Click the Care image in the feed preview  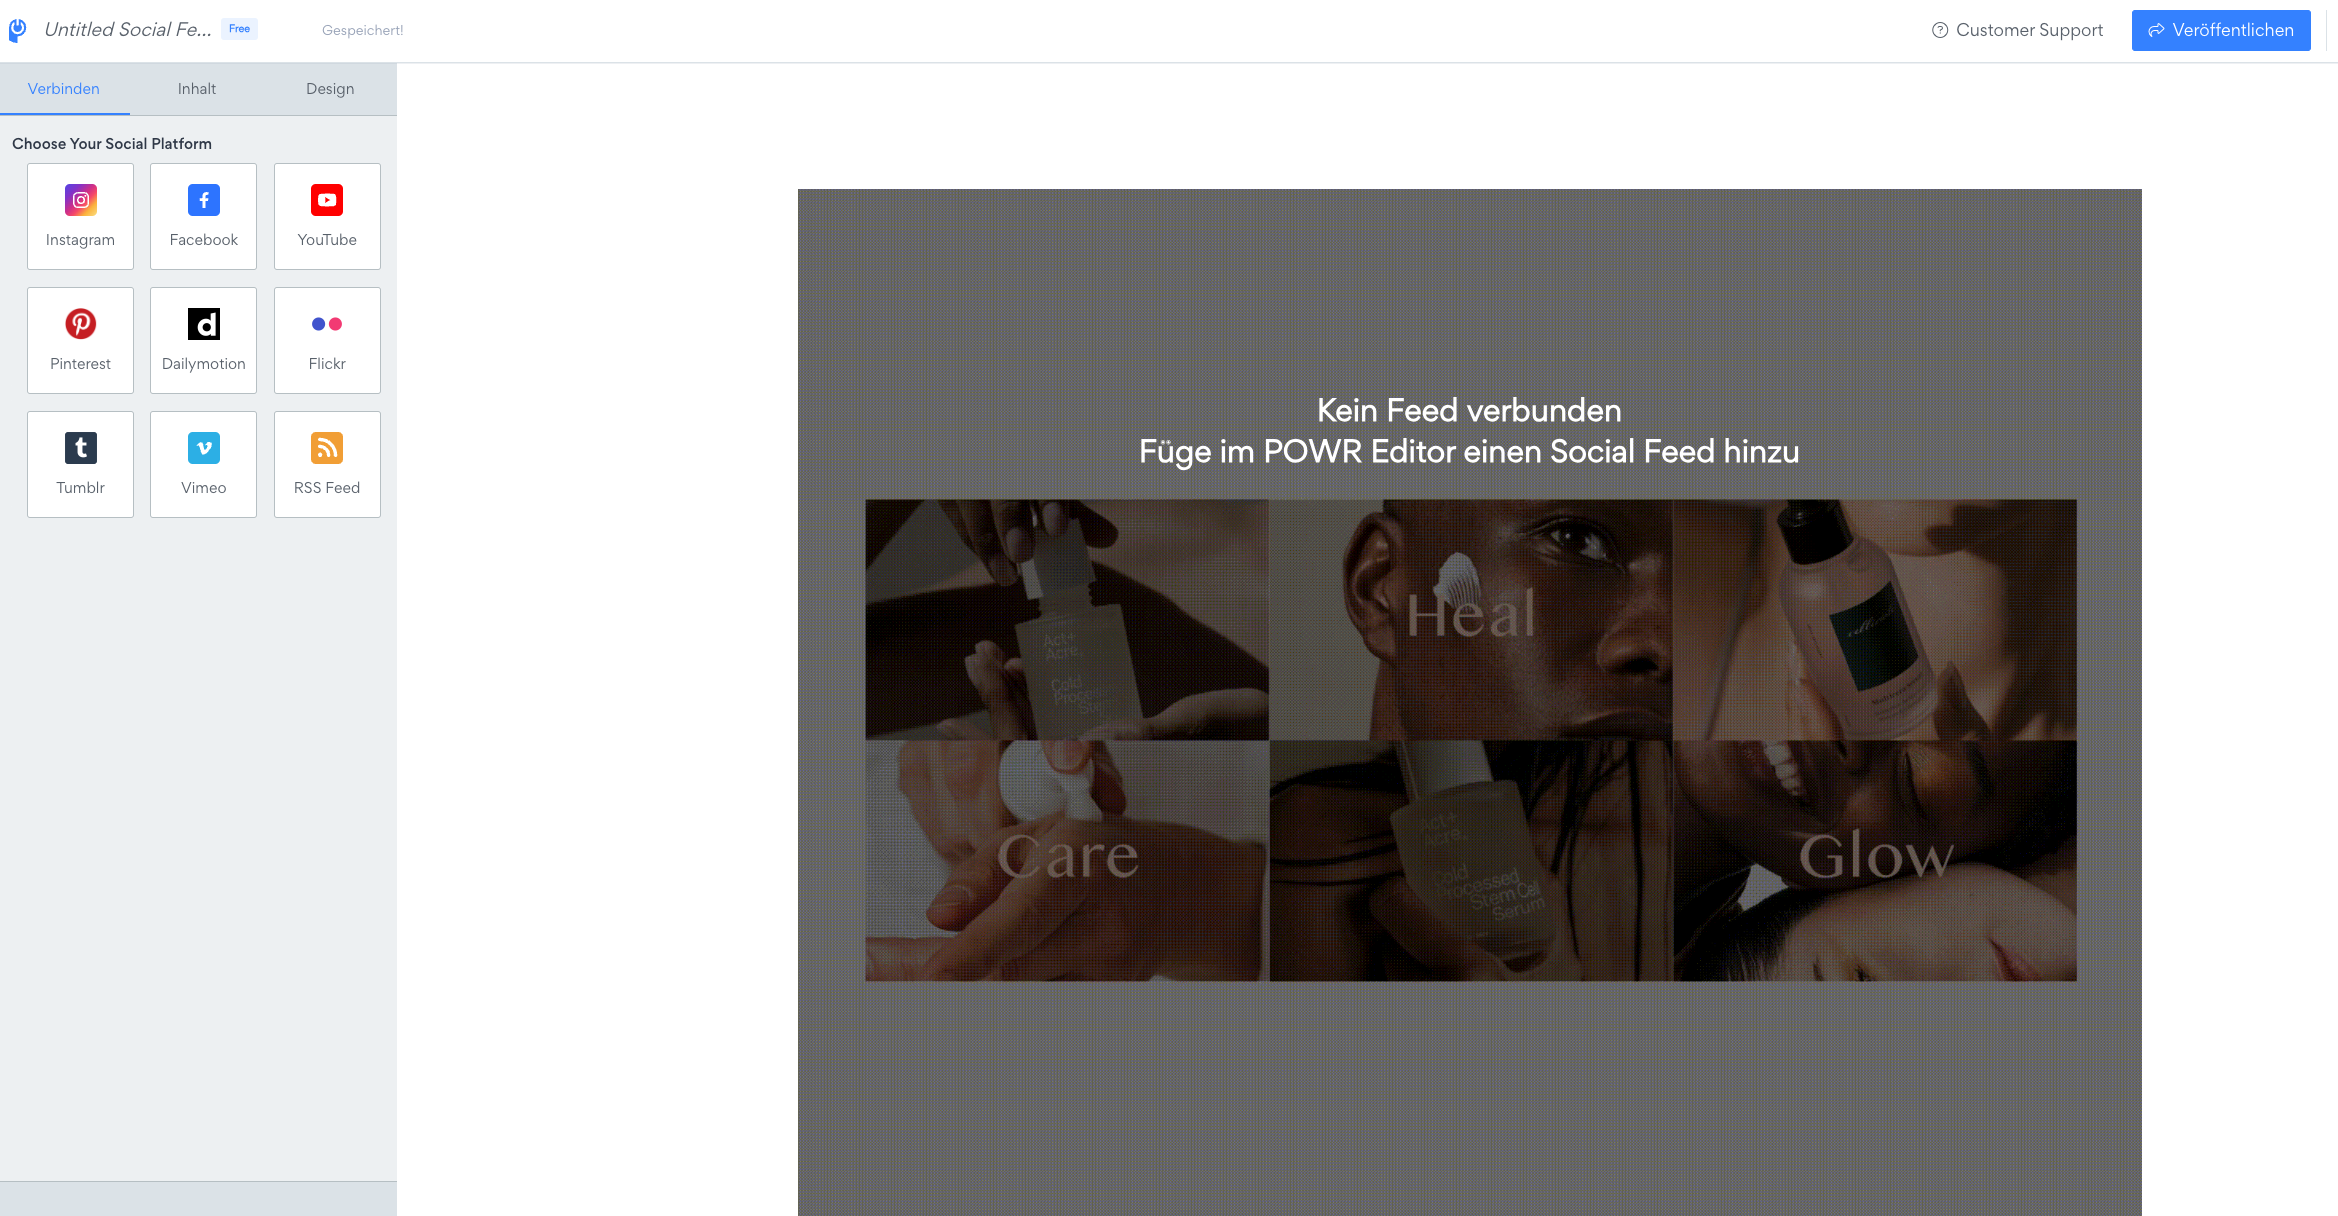point(1067,861)
